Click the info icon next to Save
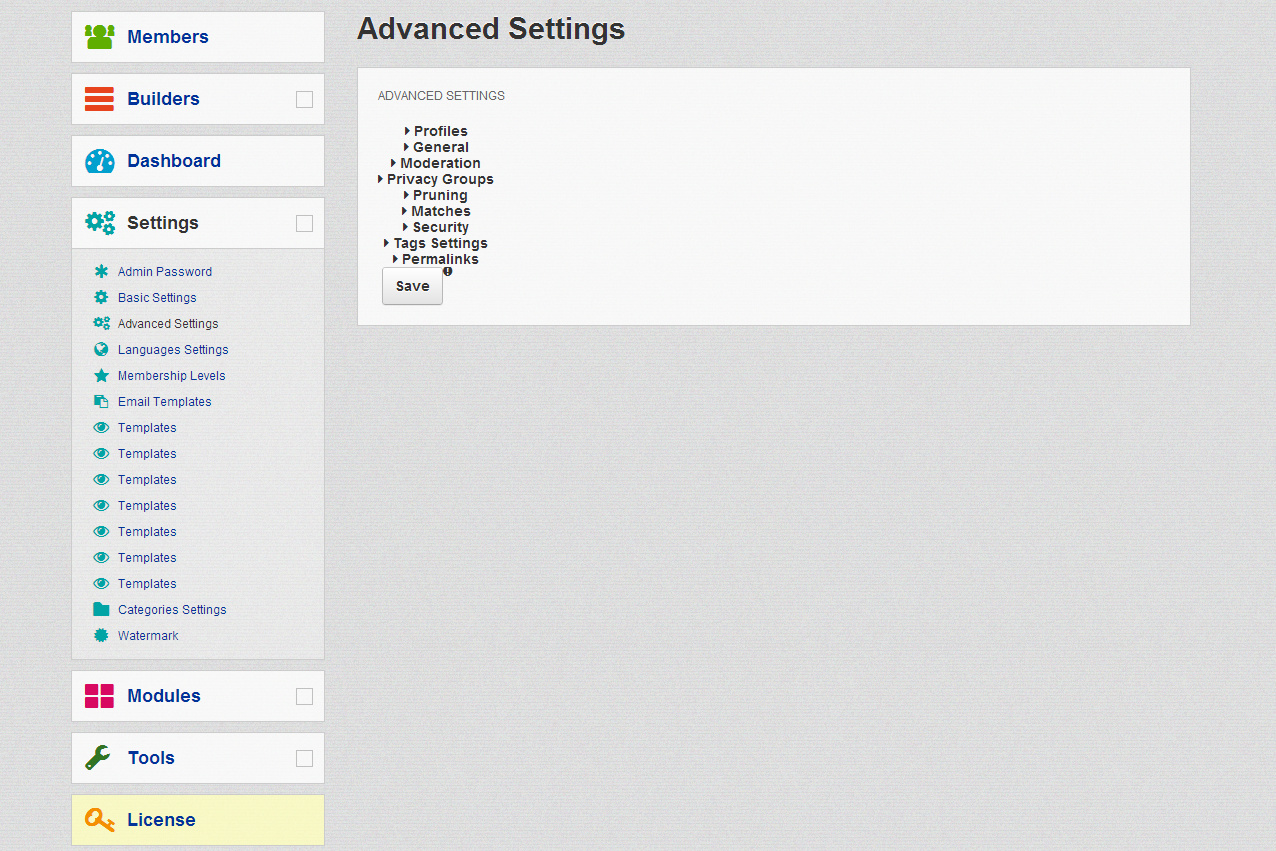1276x851 pixels. [x=448, y=271]
